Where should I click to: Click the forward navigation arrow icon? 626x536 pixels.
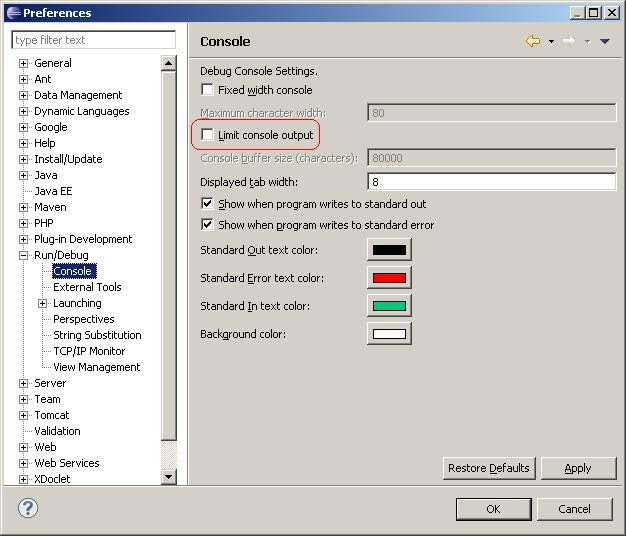pyautogui.click(x=569, y=41)
